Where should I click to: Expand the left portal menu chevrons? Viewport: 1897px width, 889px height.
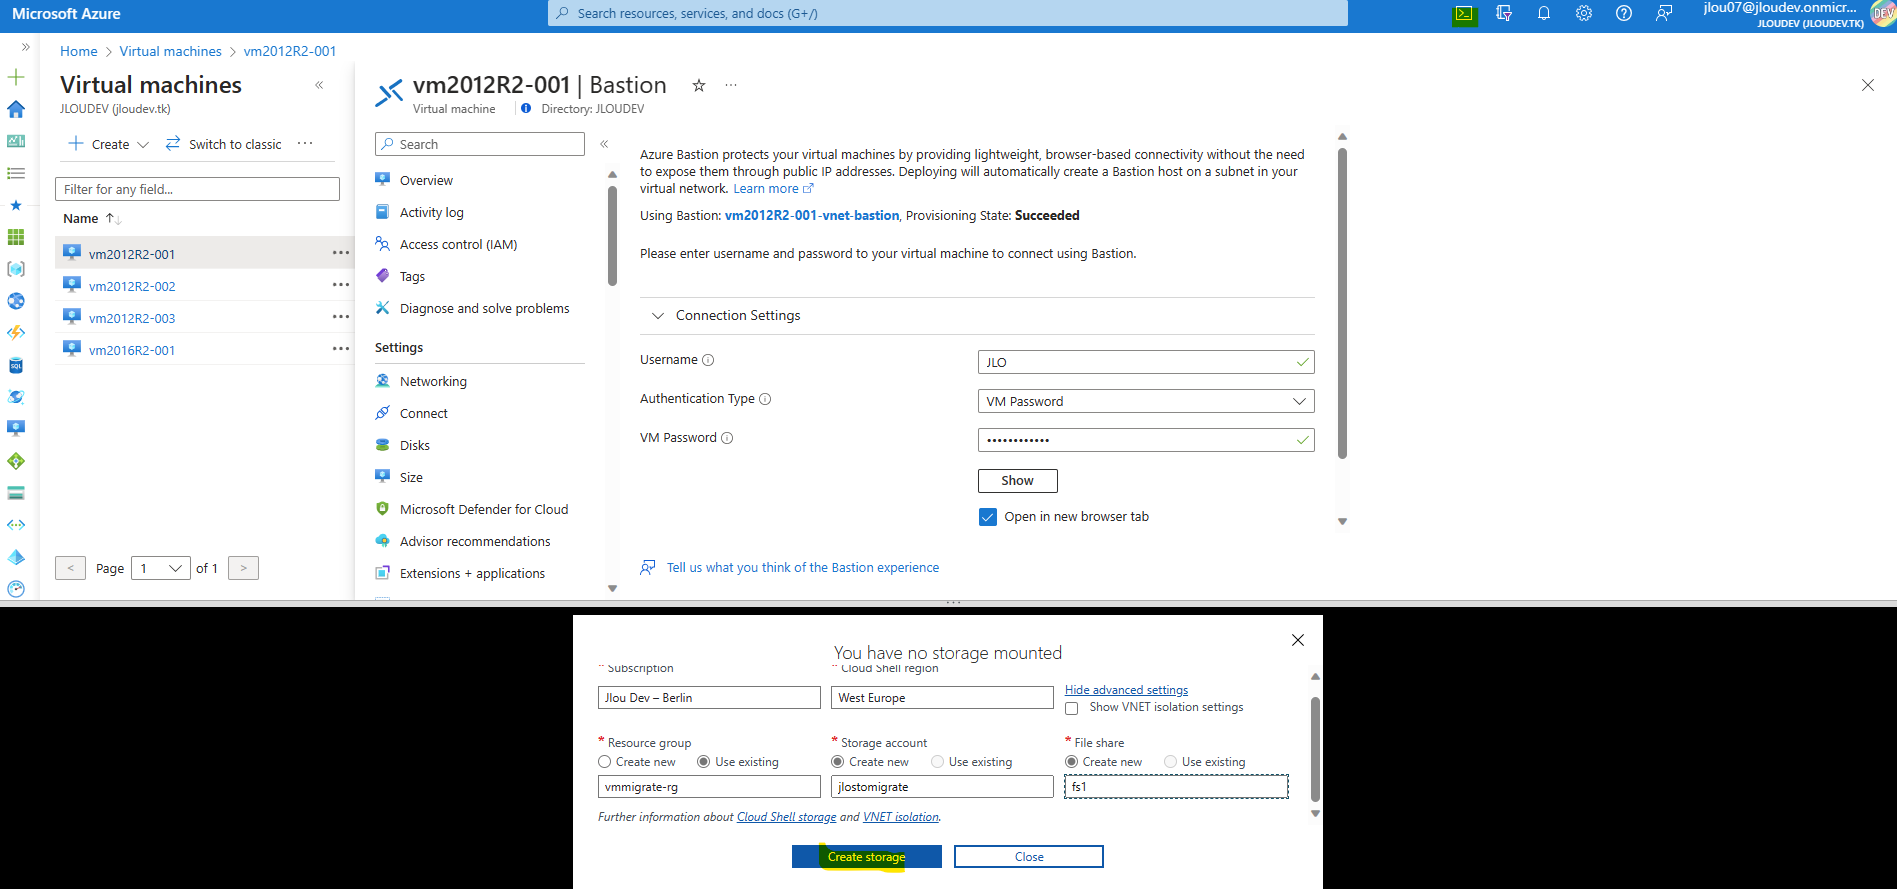click(26, 47)
